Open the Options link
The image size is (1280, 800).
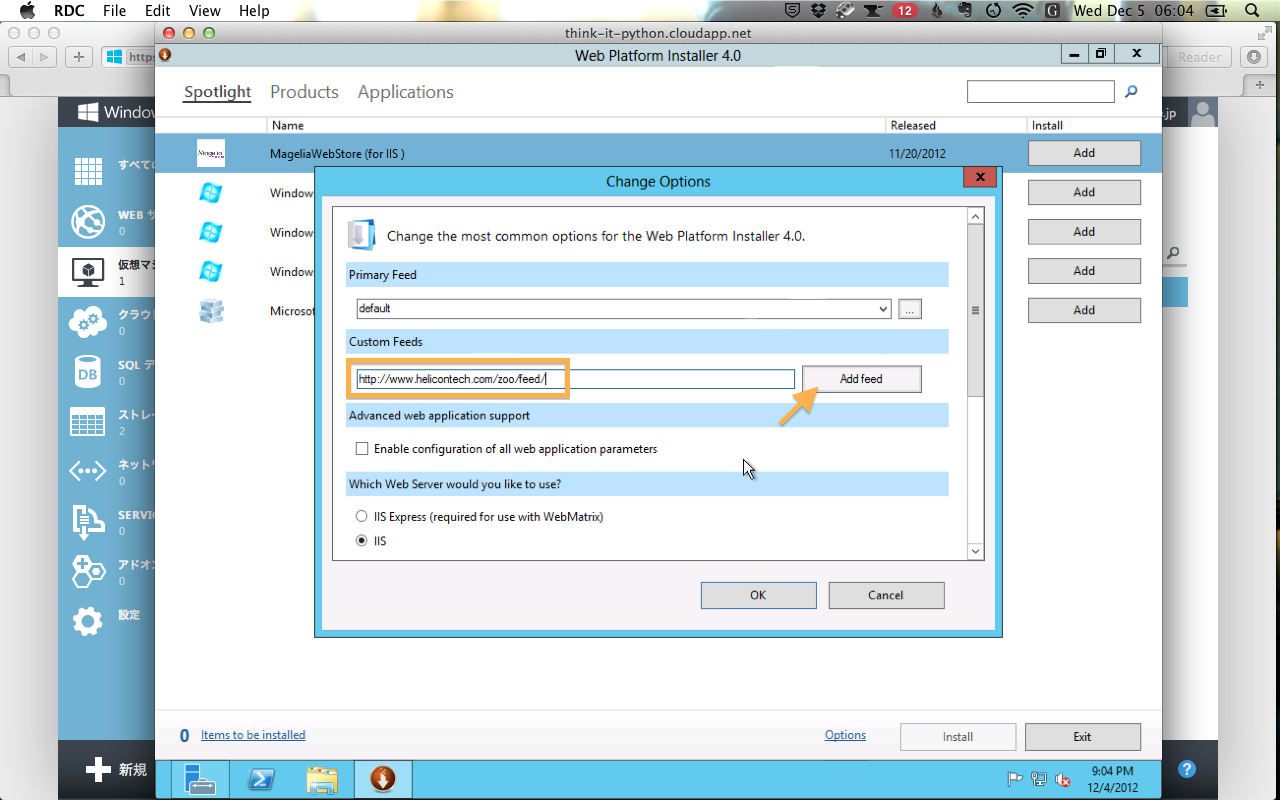click(845, 735)
